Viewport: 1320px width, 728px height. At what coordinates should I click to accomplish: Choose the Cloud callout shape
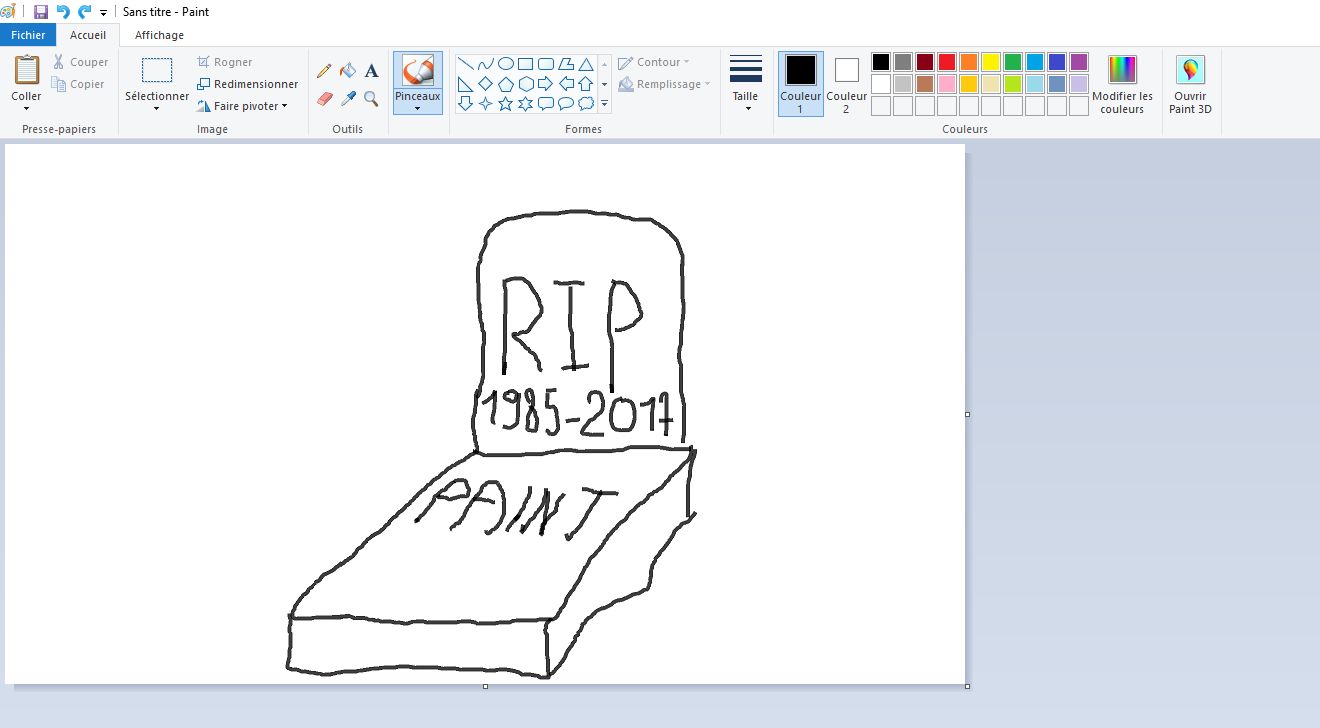[586, 103]
